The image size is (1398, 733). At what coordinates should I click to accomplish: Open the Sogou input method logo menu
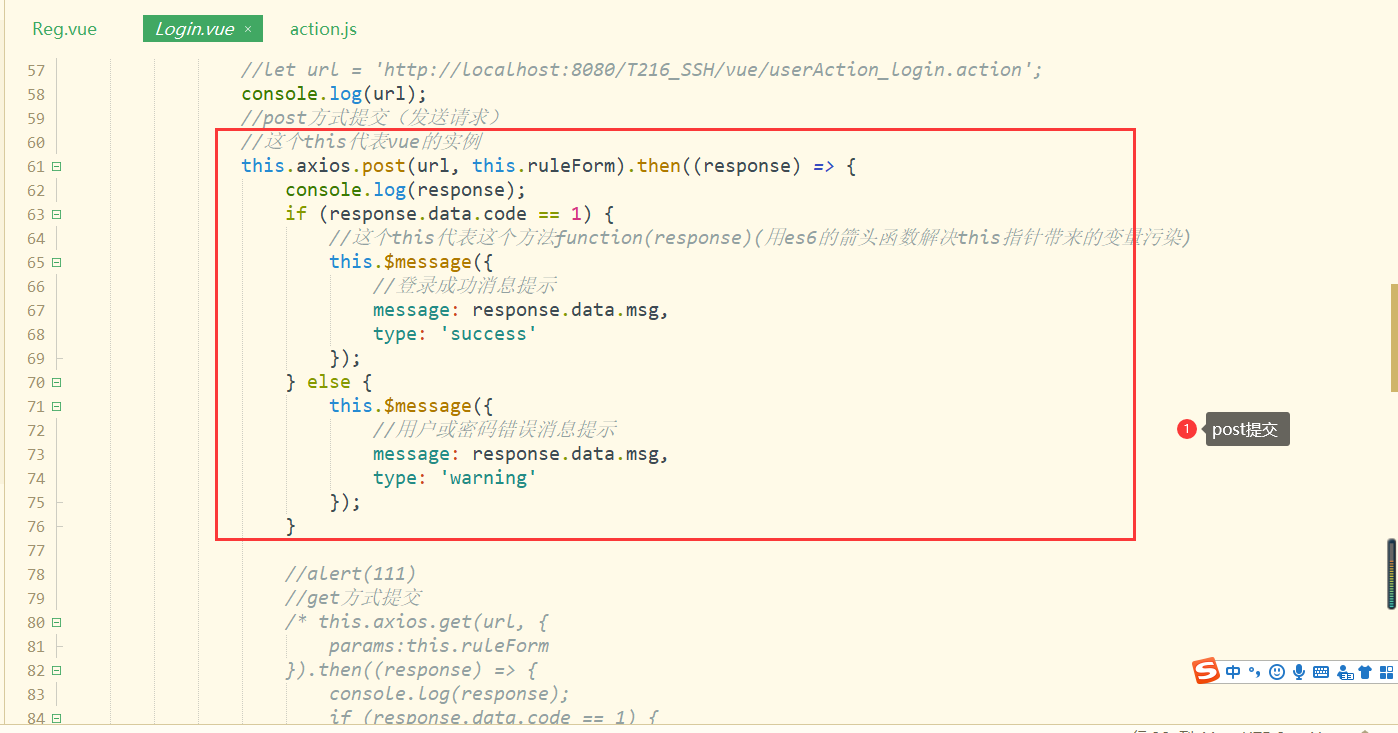(x=1206, y=672)
